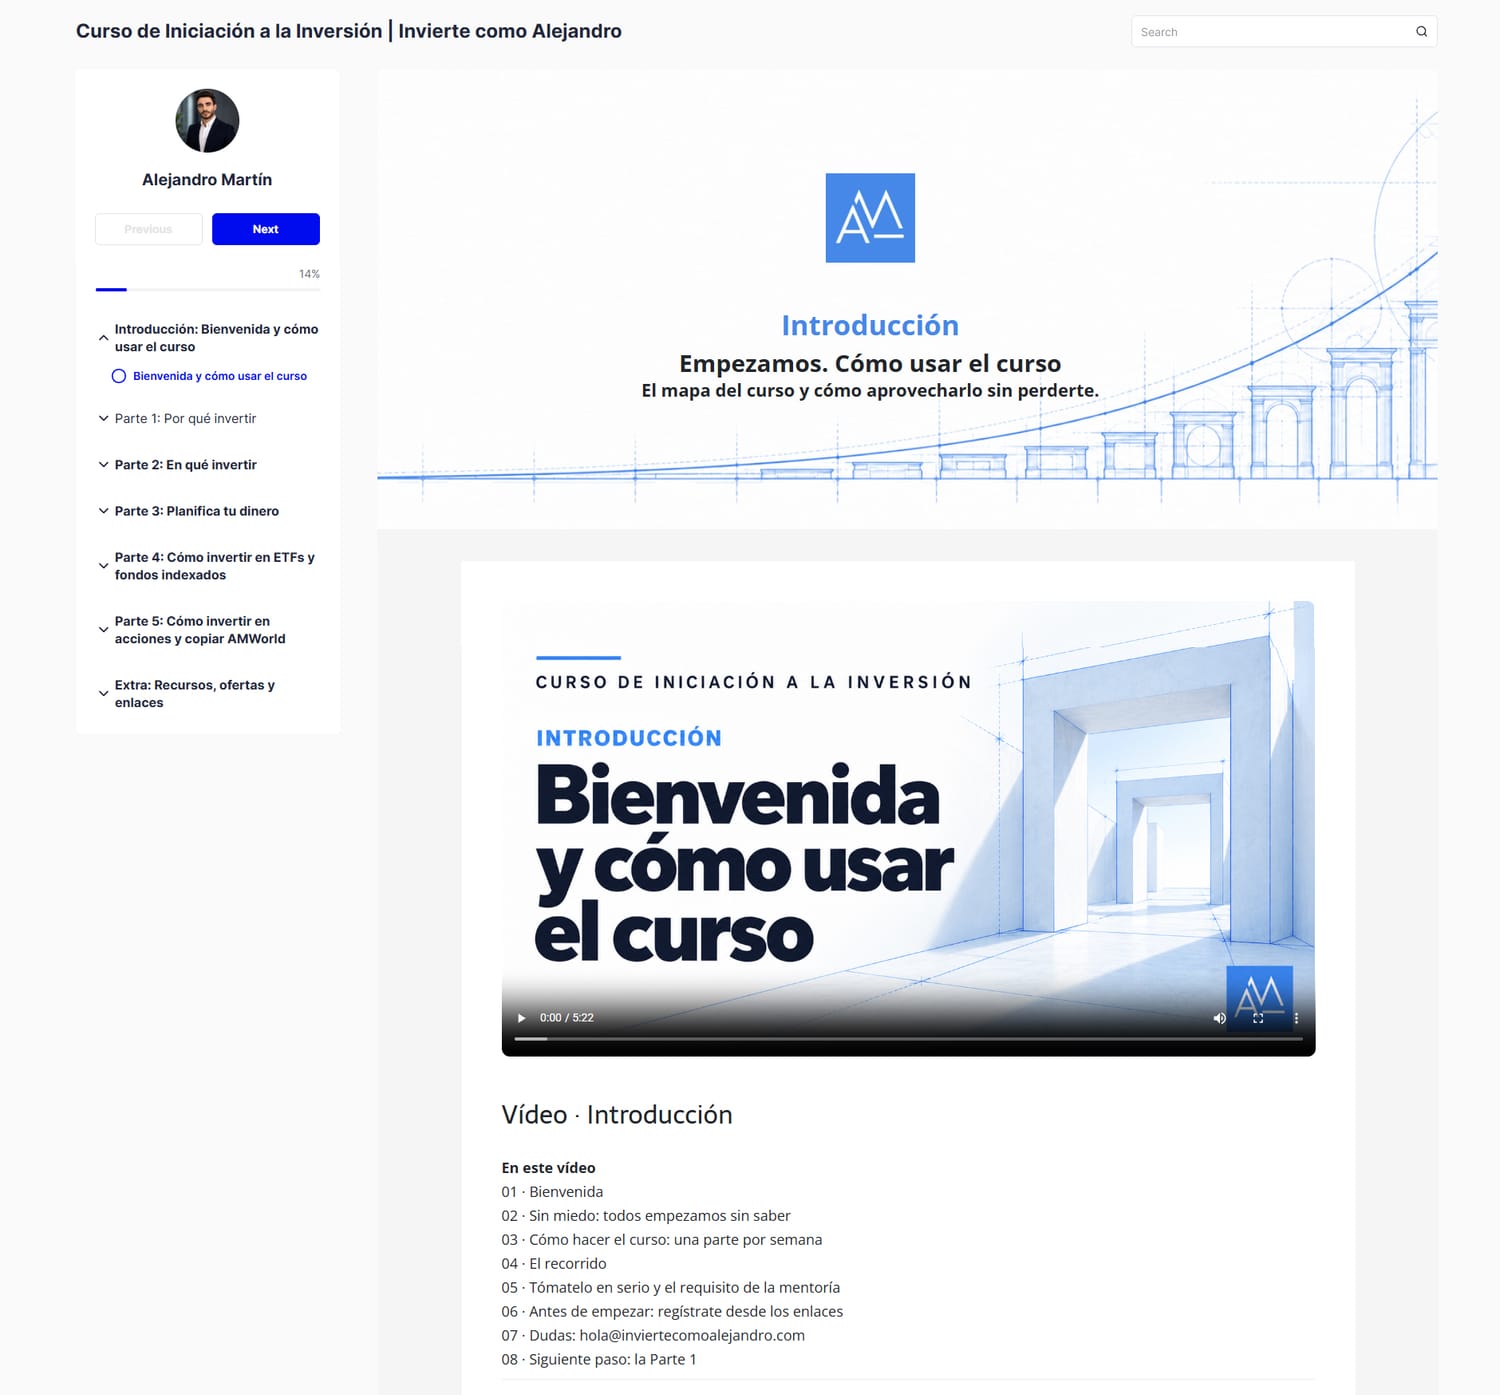
Task: Seek on the video progress bar
Action: point(908,1039)
